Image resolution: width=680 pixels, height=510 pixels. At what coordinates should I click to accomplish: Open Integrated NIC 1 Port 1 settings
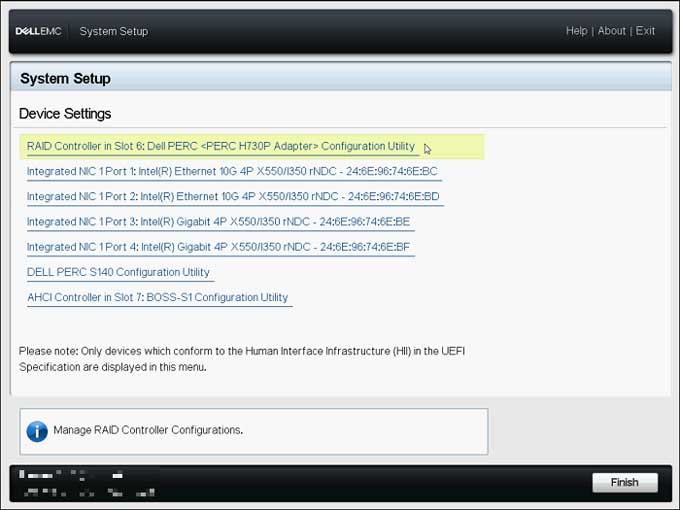[232, 171]
